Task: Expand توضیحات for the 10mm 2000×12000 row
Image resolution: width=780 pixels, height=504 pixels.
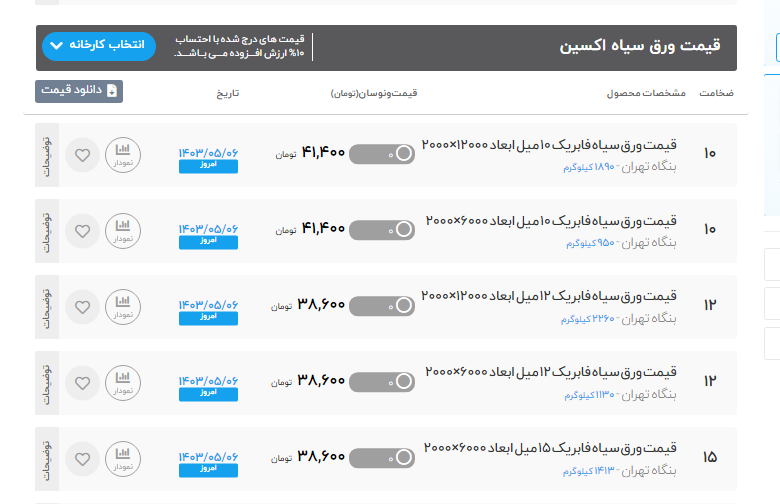Action: coord(46,155)
